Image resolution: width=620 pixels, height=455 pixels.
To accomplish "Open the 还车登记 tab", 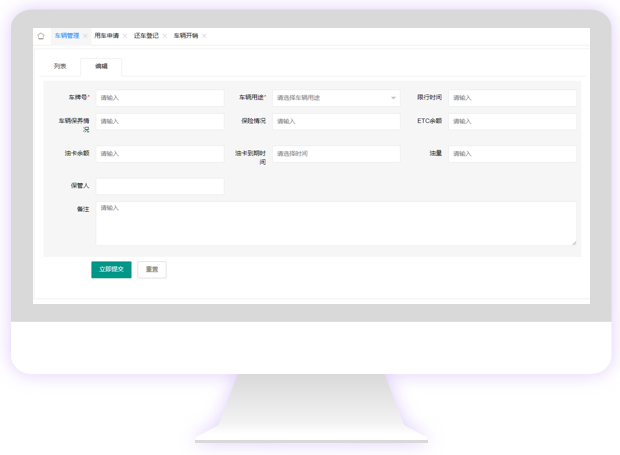I will 146,36.
